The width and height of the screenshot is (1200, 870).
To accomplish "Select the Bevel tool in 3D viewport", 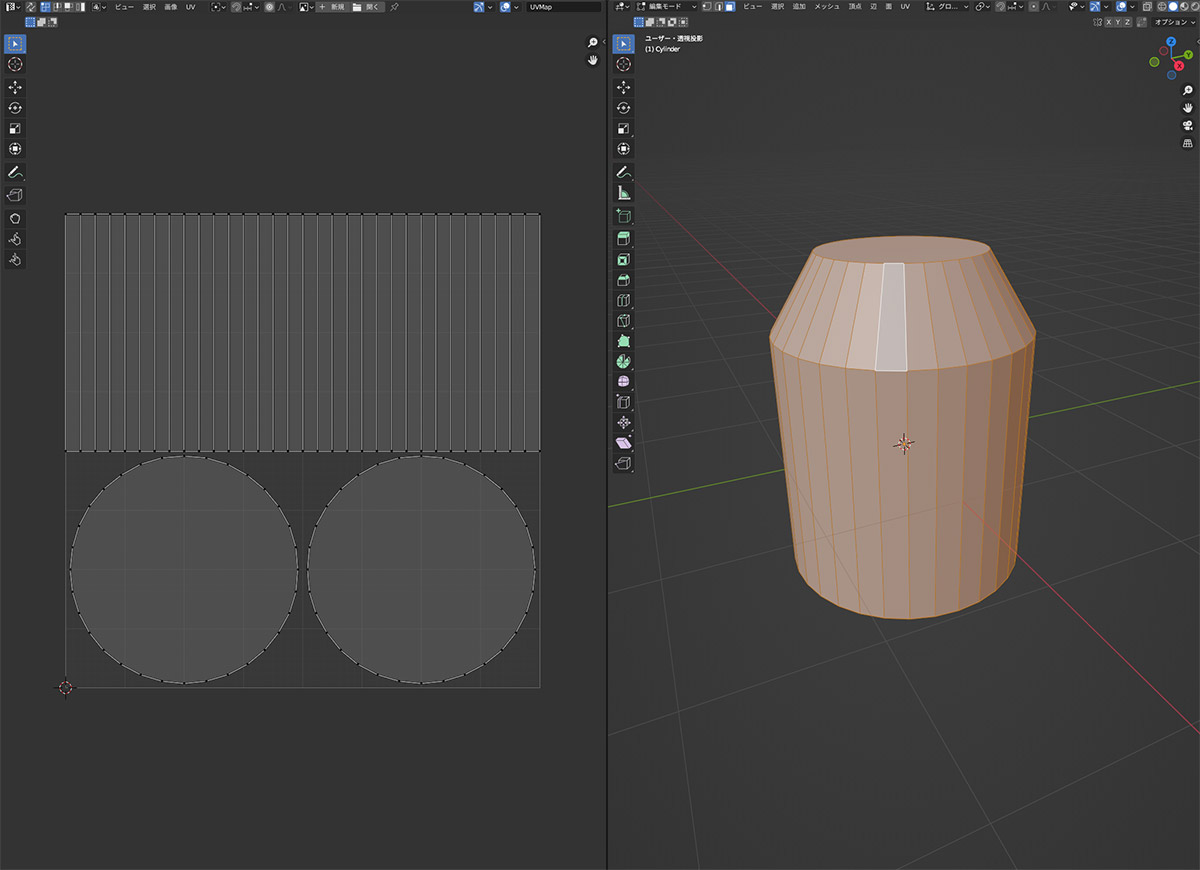I will [x=623, y=279].
